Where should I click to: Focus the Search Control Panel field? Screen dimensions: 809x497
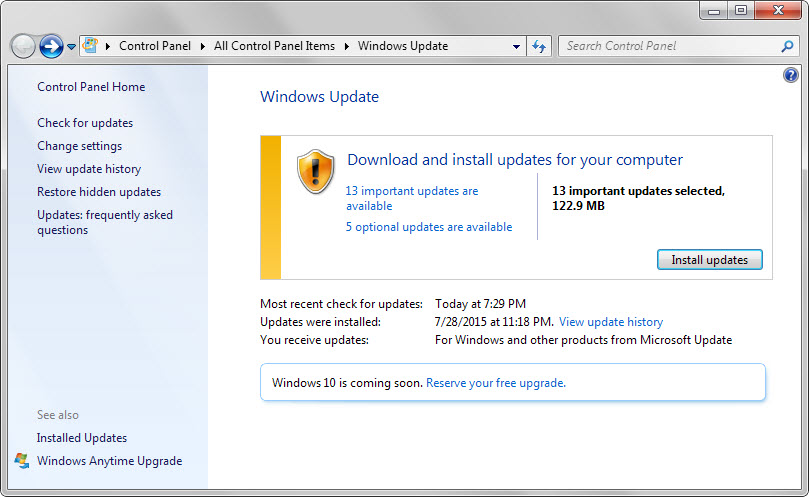(677, 46)
